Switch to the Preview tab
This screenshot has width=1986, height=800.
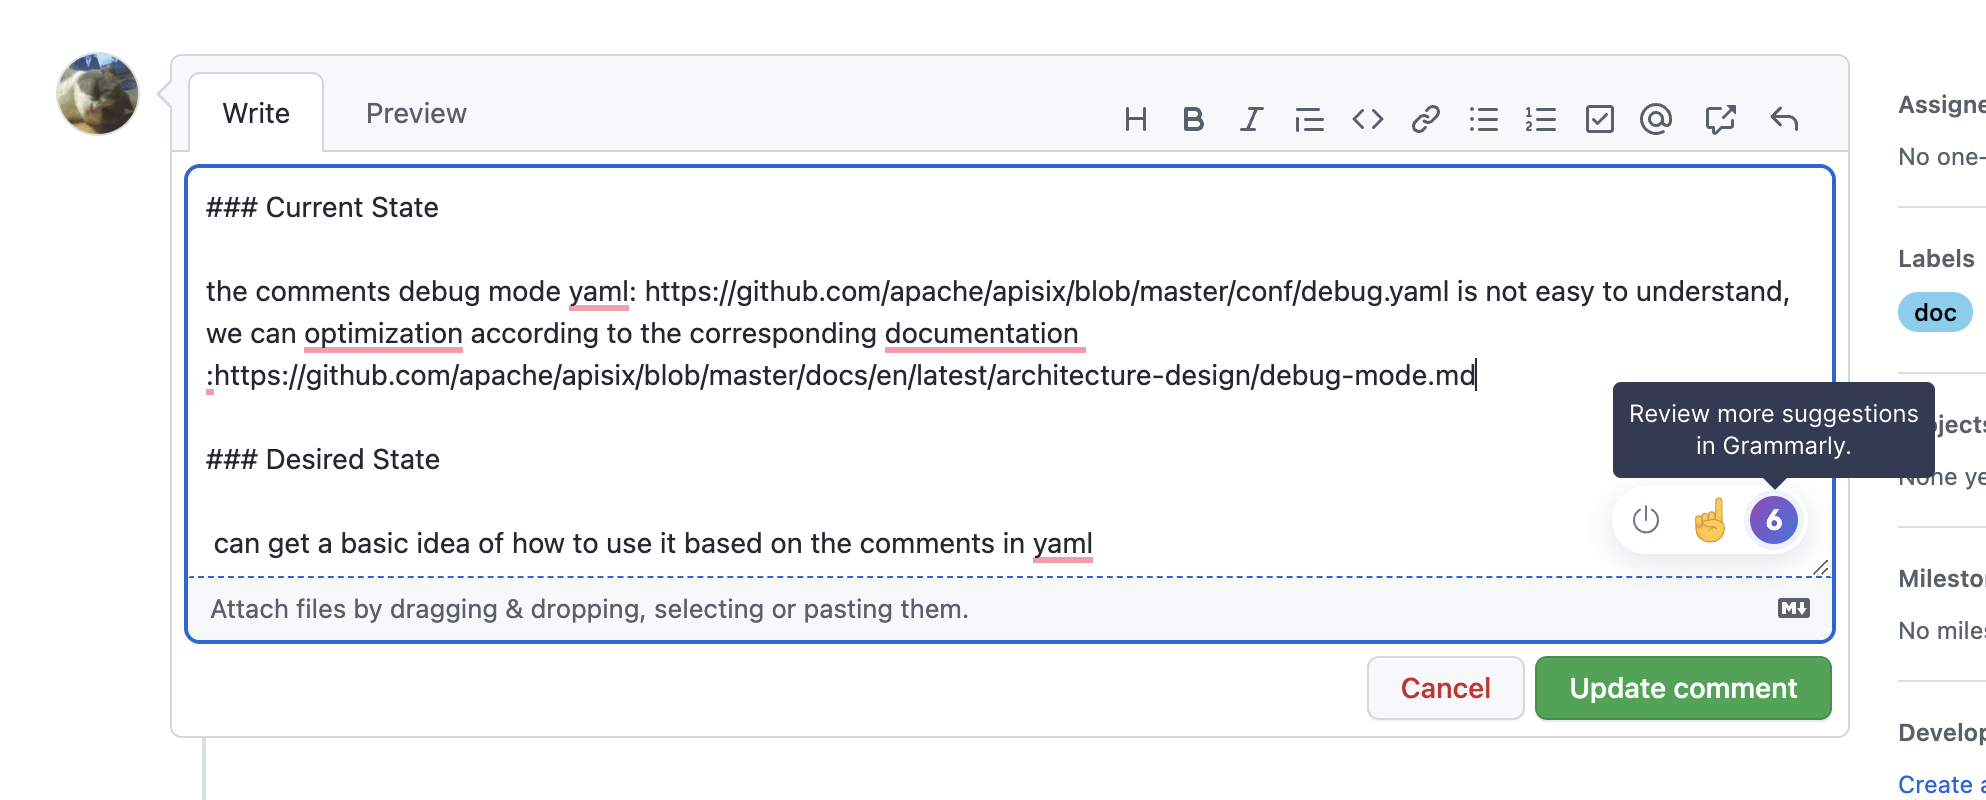point(416,113)
